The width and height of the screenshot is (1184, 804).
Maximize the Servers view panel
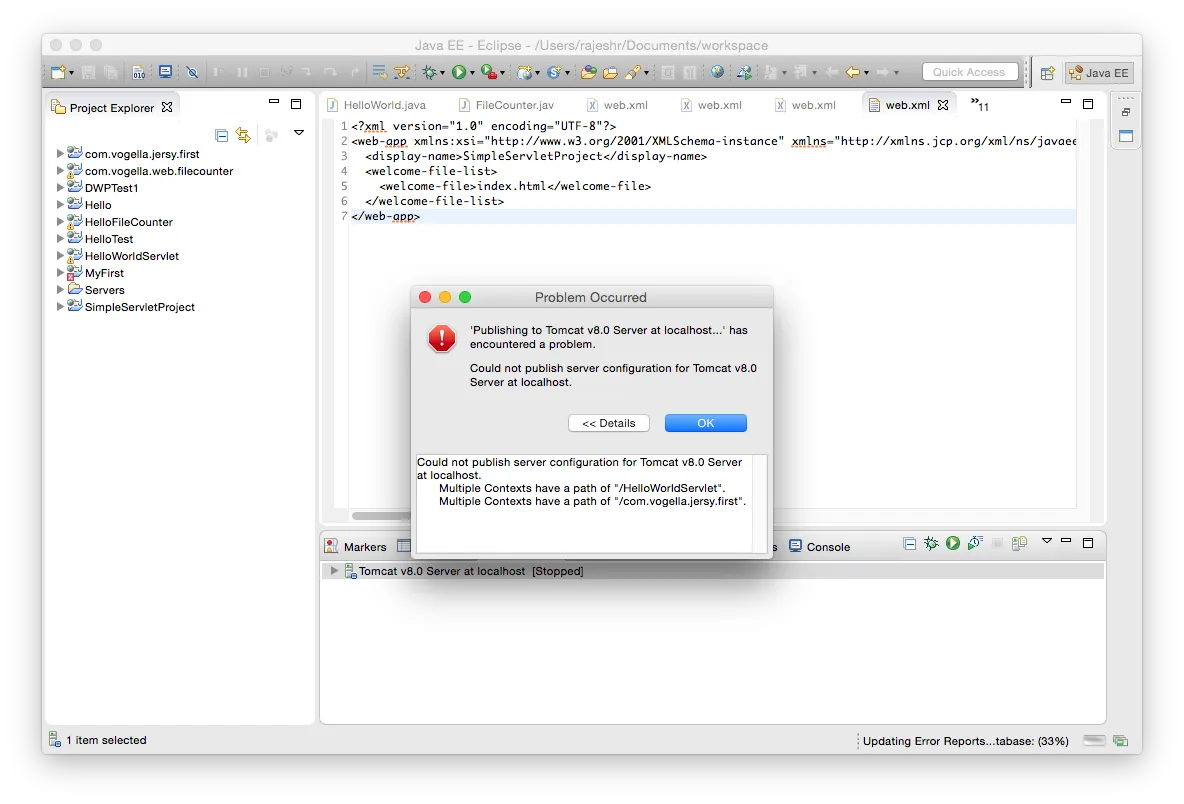pyautogui.click(x=1088, y=543)
